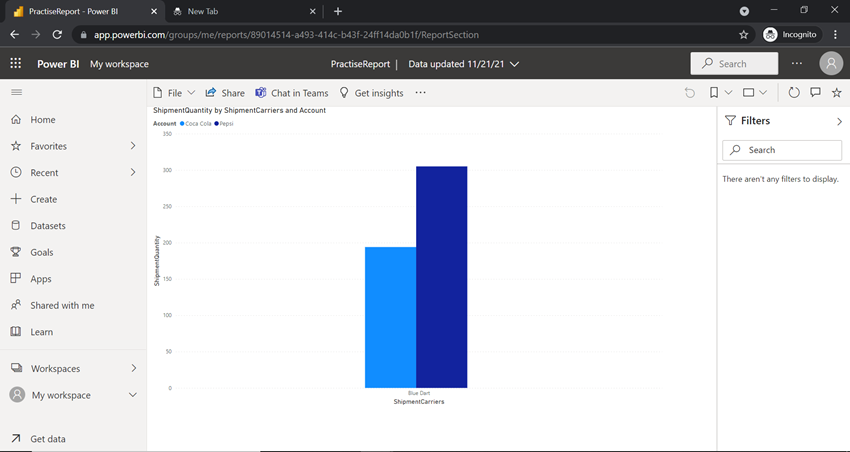
Task: Go forward in browser history
Action: [36, 35]
